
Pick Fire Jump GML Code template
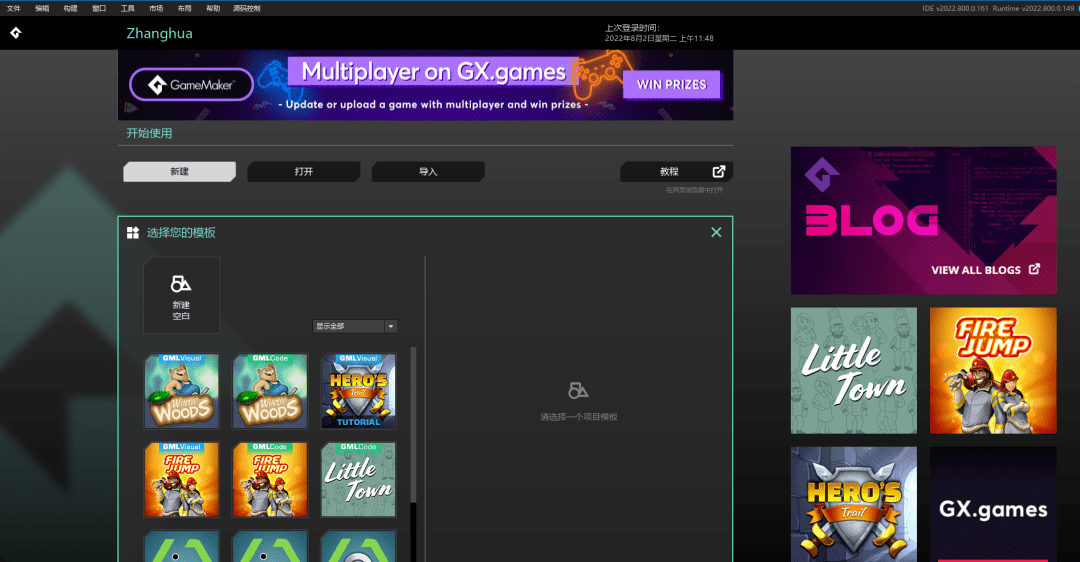pyautogui.click(x=269, y=479)
